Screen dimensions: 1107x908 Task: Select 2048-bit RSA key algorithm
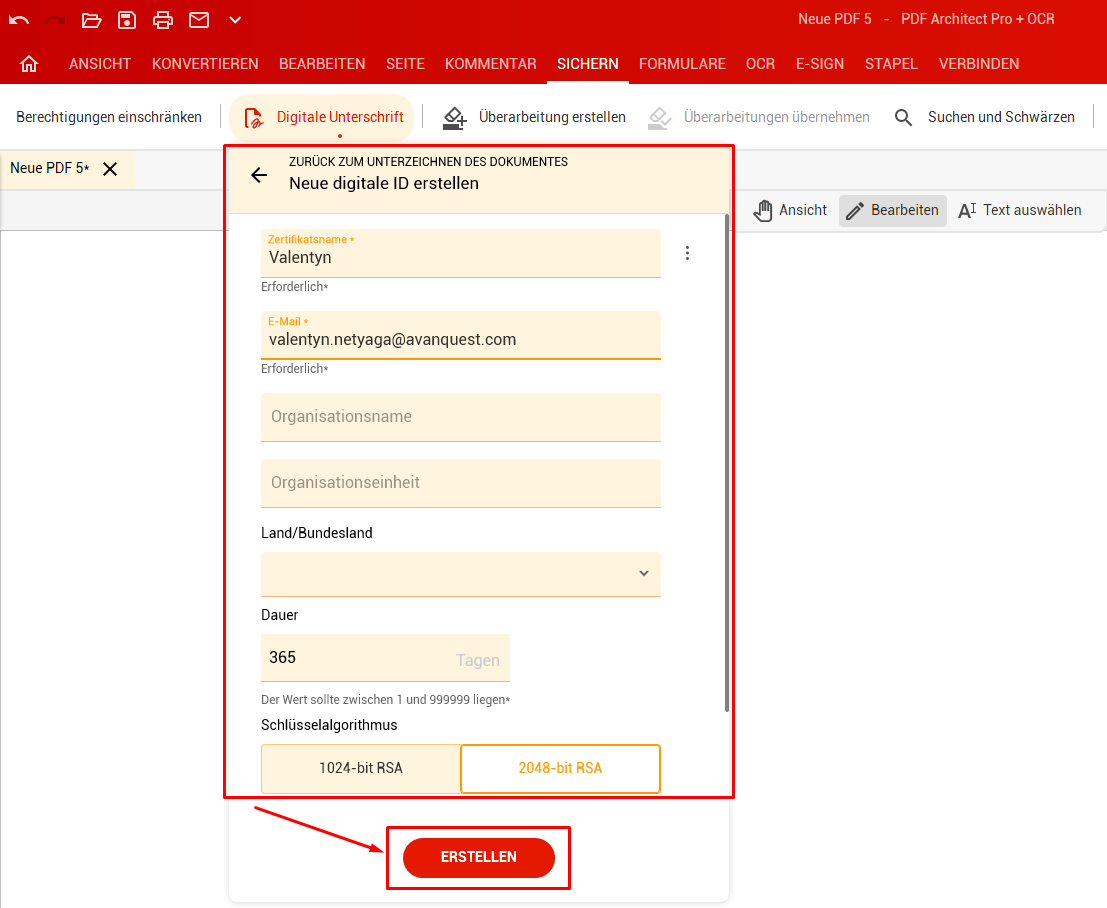[x=561, y=768]
